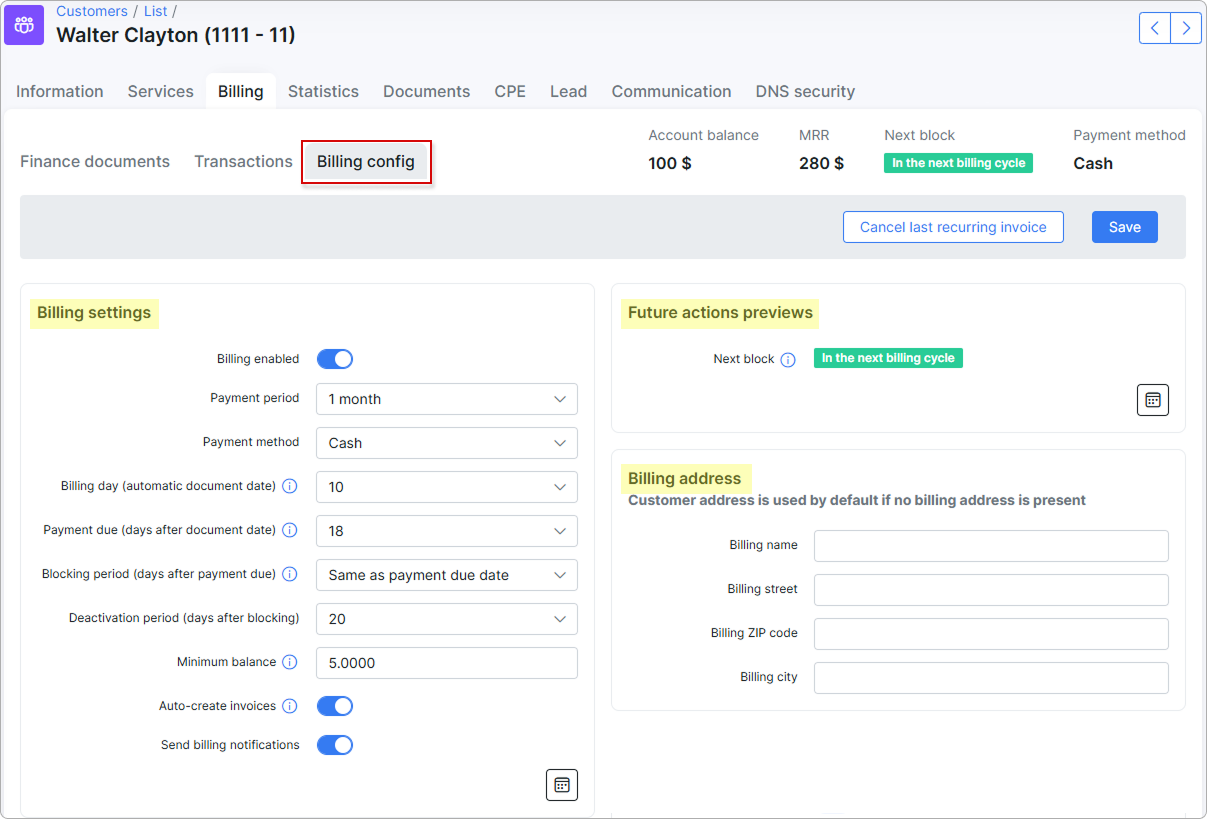Click info icon beside Payment due
1207x819 pixels.
point(290,530)
